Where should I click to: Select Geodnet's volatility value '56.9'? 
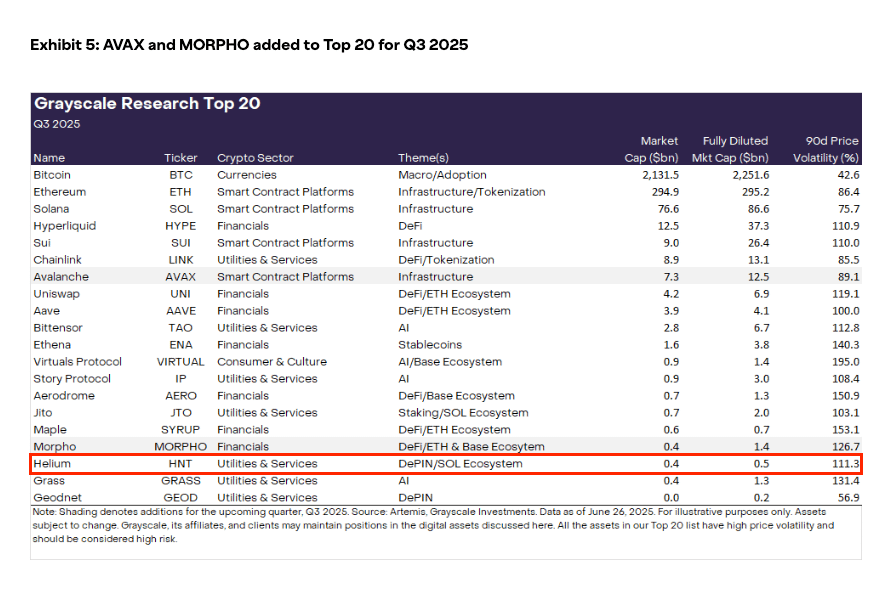click(849, 498)
